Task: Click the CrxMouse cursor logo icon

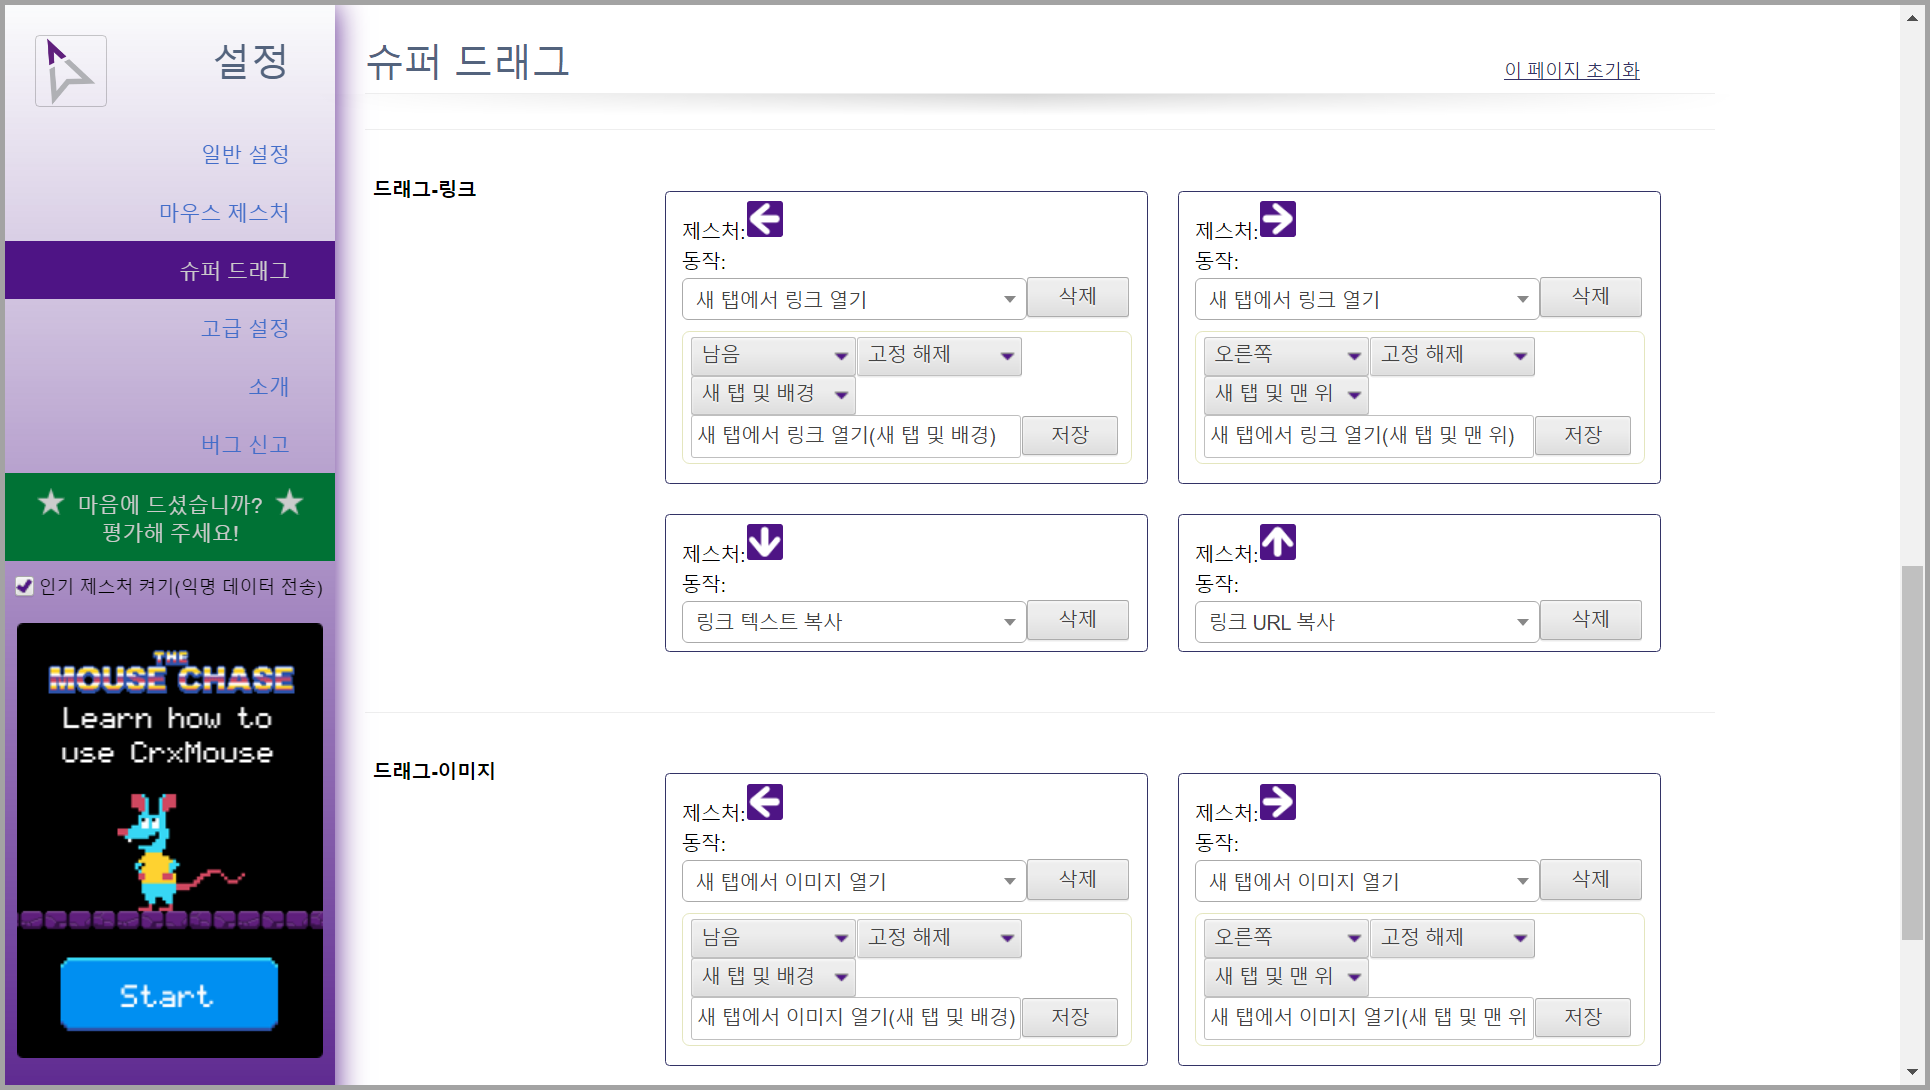Action: pyautogui.click(x=70, y=71)
